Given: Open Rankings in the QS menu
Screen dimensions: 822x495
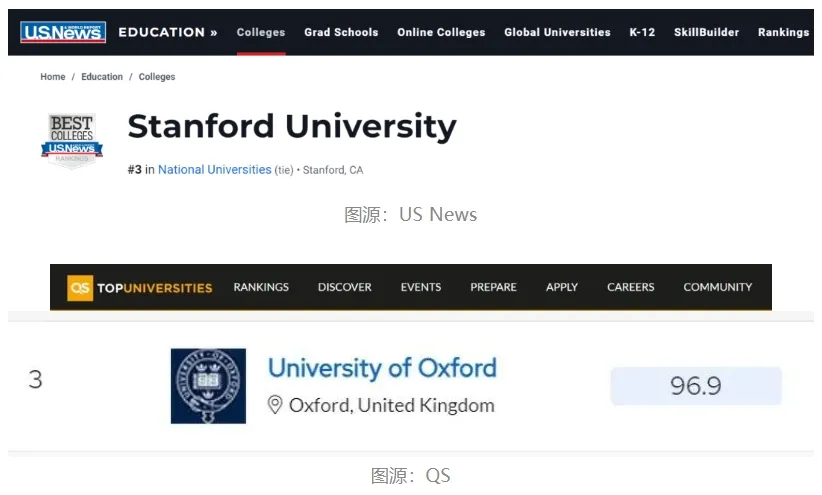Looking at the screenshot, I should (261, 287).
